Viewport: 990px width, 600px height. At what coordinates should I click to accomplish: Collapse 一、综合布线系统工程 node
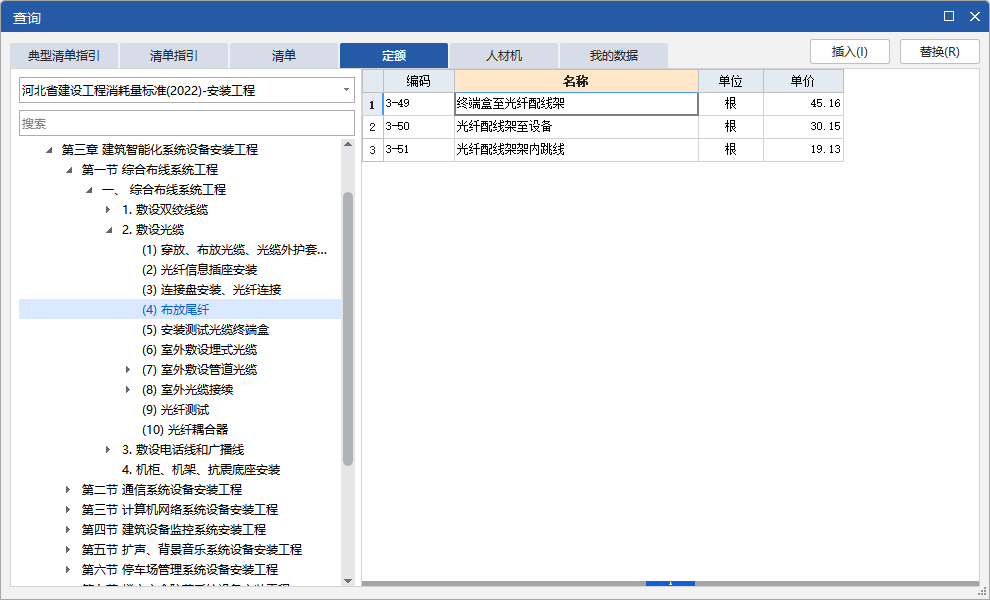(x=90, y=190)
